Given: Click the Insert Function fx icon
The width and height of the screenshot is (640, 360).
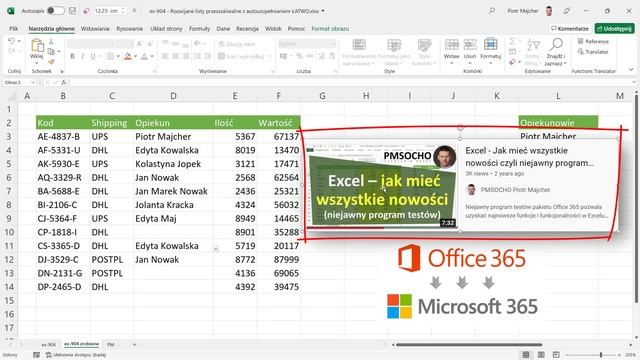Looking at the screenshot, I should pos(64,82).
